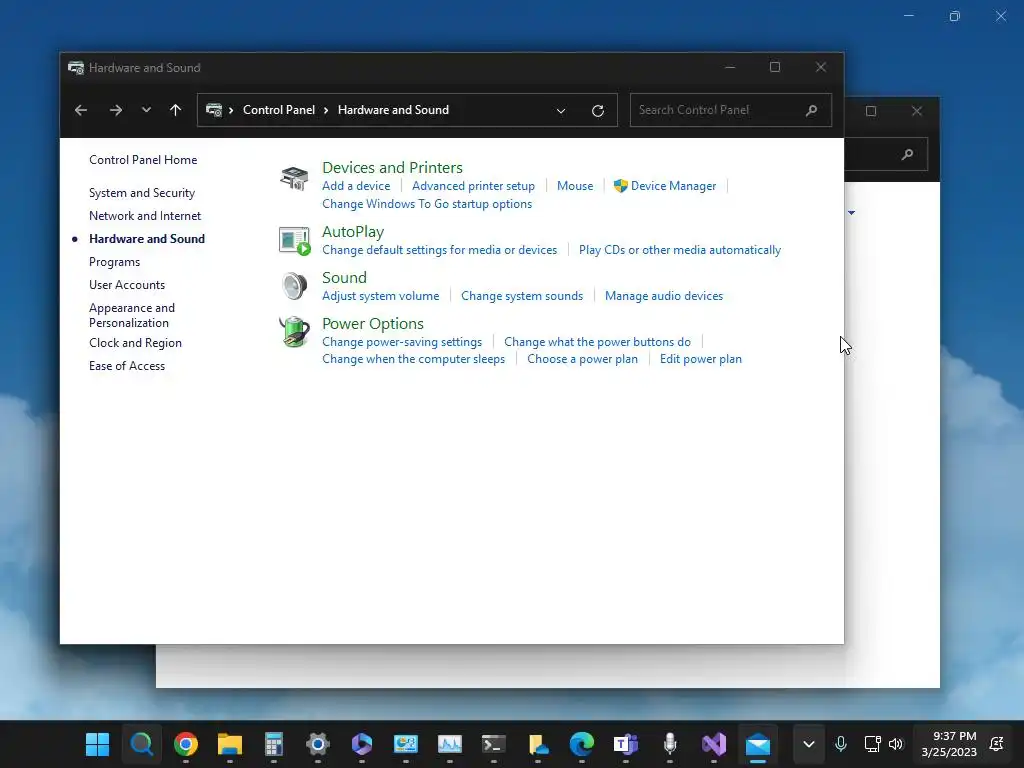This screenshot has height=768, width=1024.
Task: Open the Devices and Printers category icon
Action: (x=294, y=178)
